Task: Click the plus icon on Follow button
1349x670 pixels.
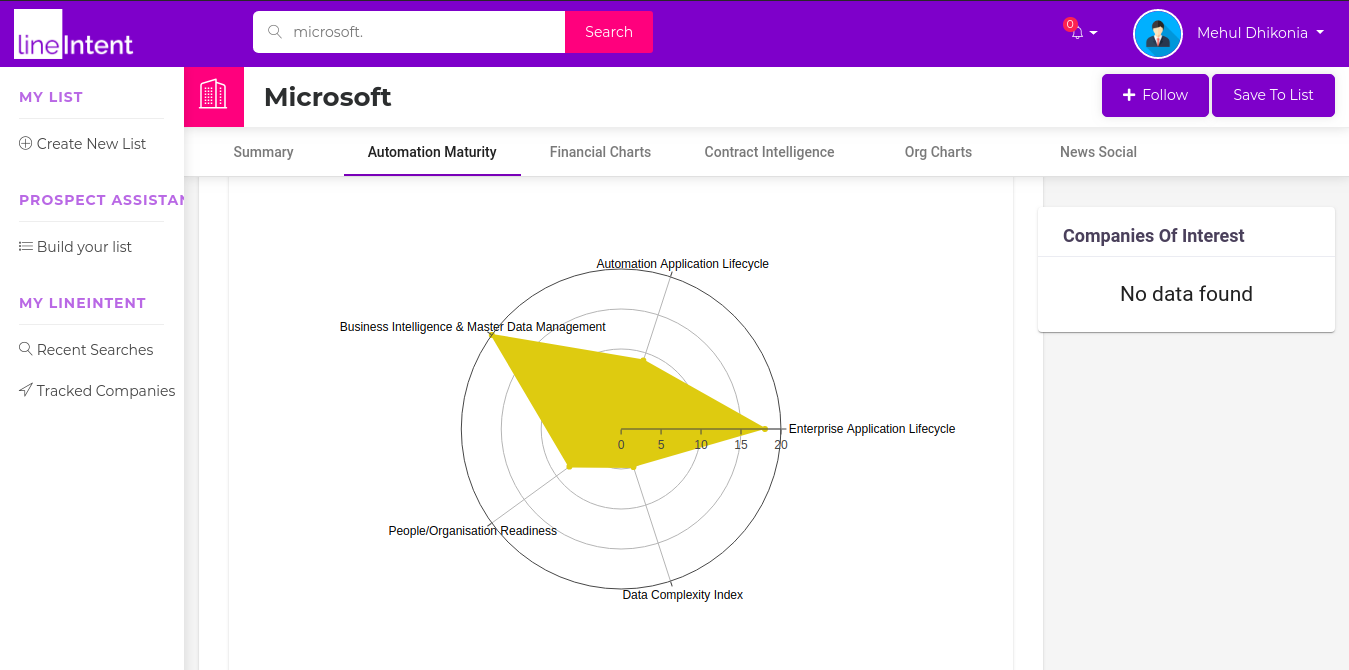Action: 1129,95
